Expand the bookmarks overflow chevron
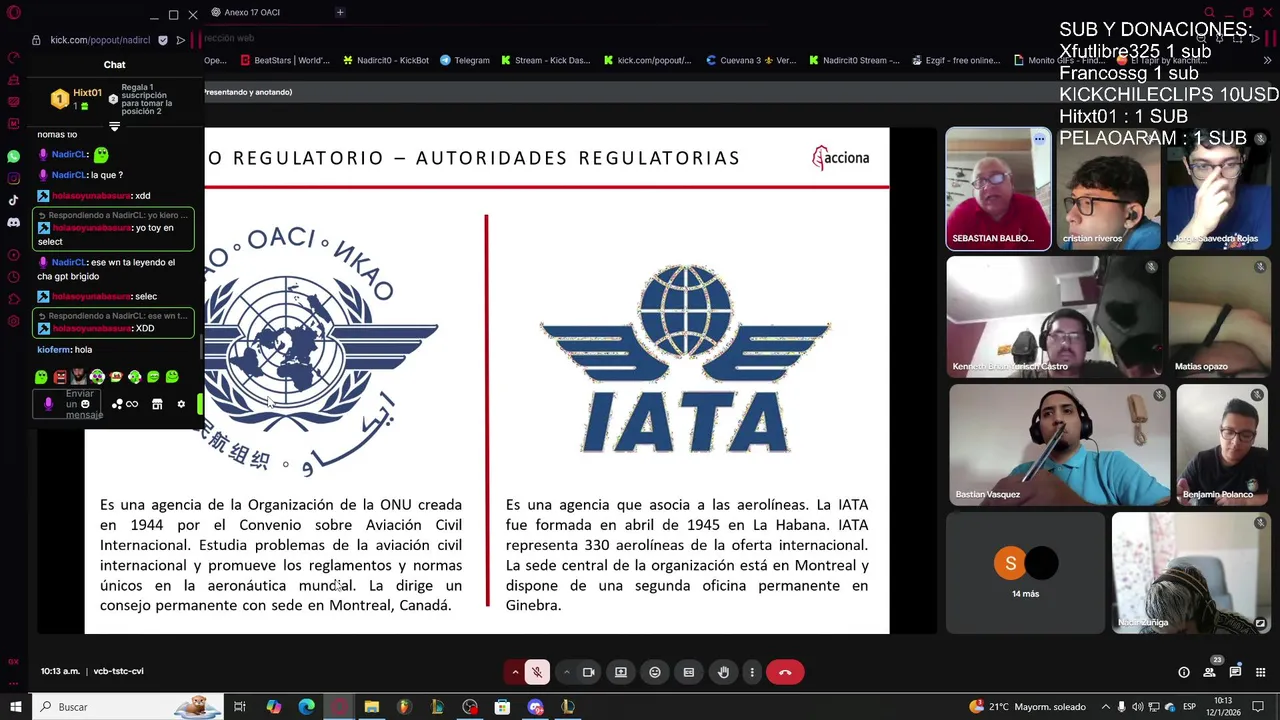 click(x=1268, y=60)
